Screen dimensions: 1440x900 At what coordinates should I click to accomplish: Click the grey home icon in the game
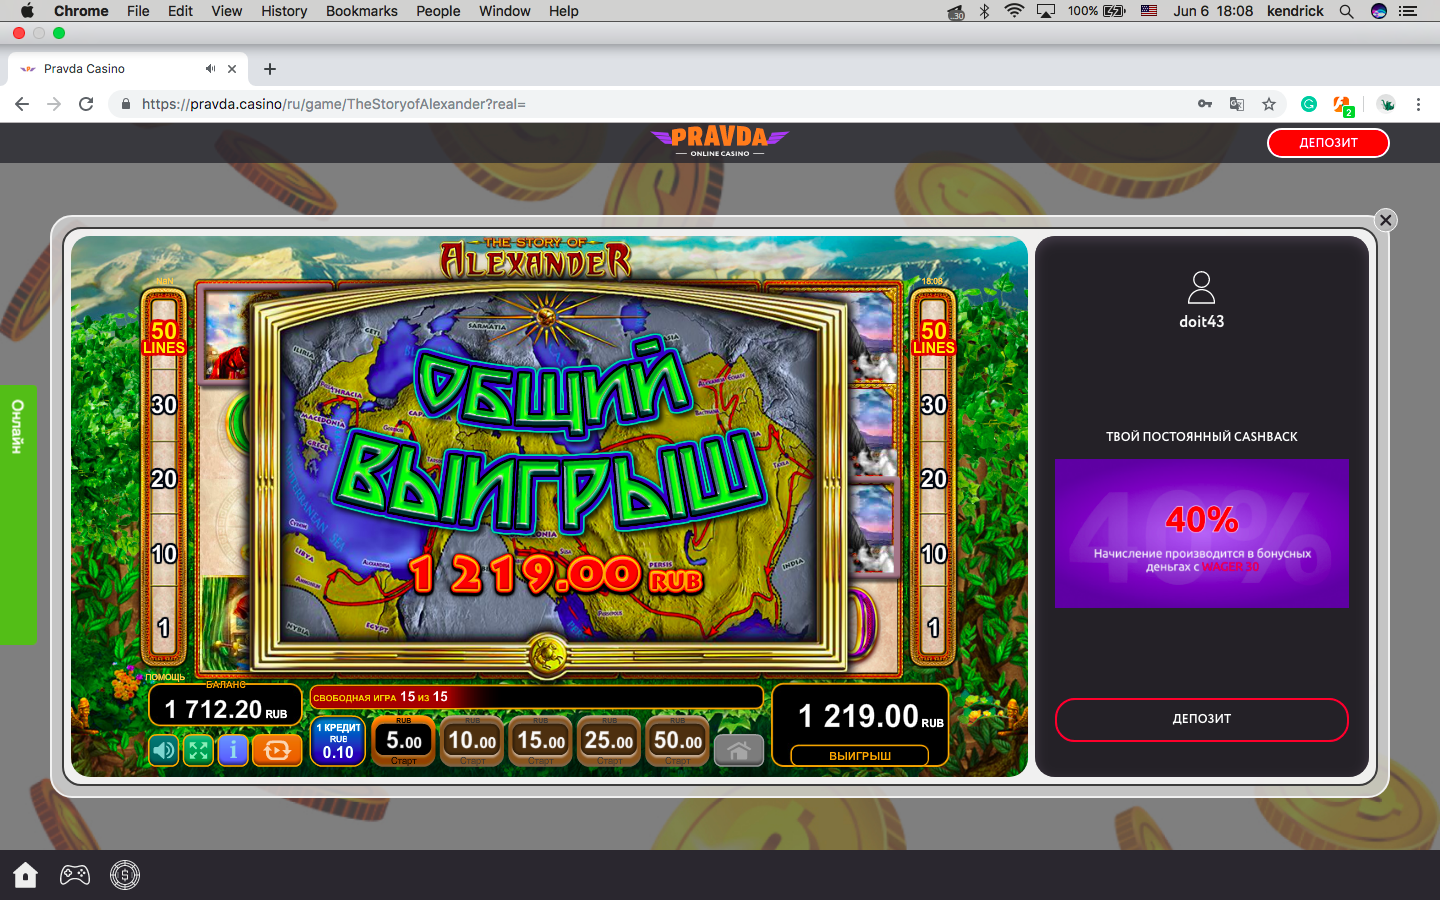pos(738,750)
